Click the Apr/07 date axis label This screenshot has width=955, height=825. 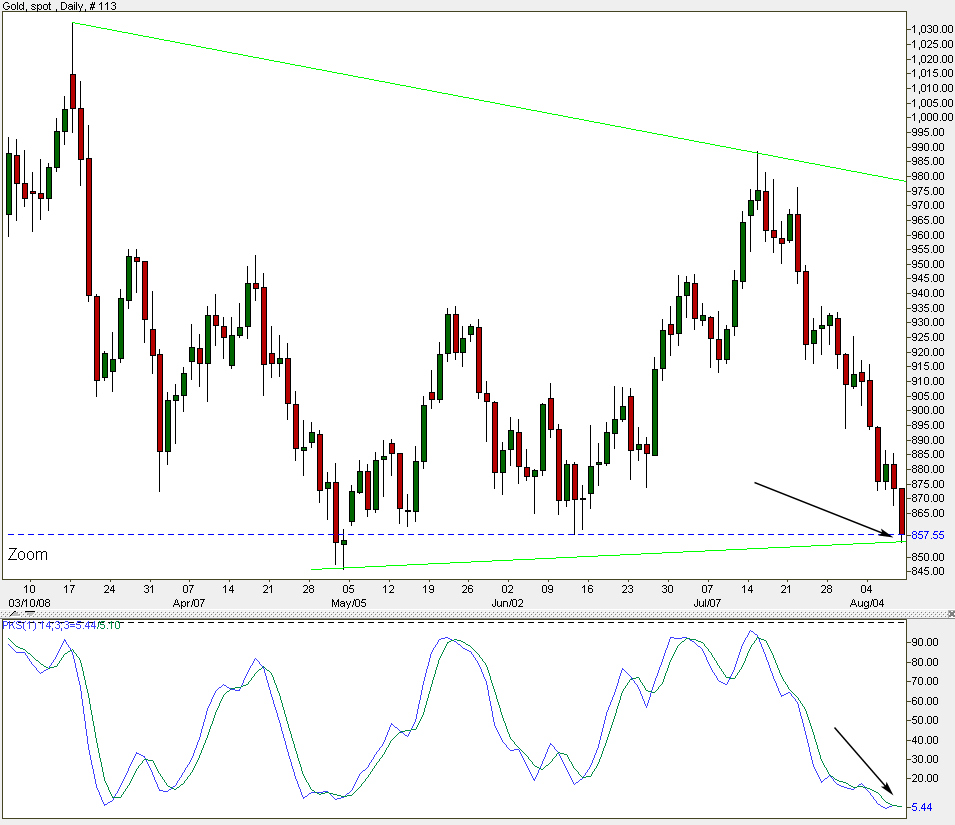[189, 604]
